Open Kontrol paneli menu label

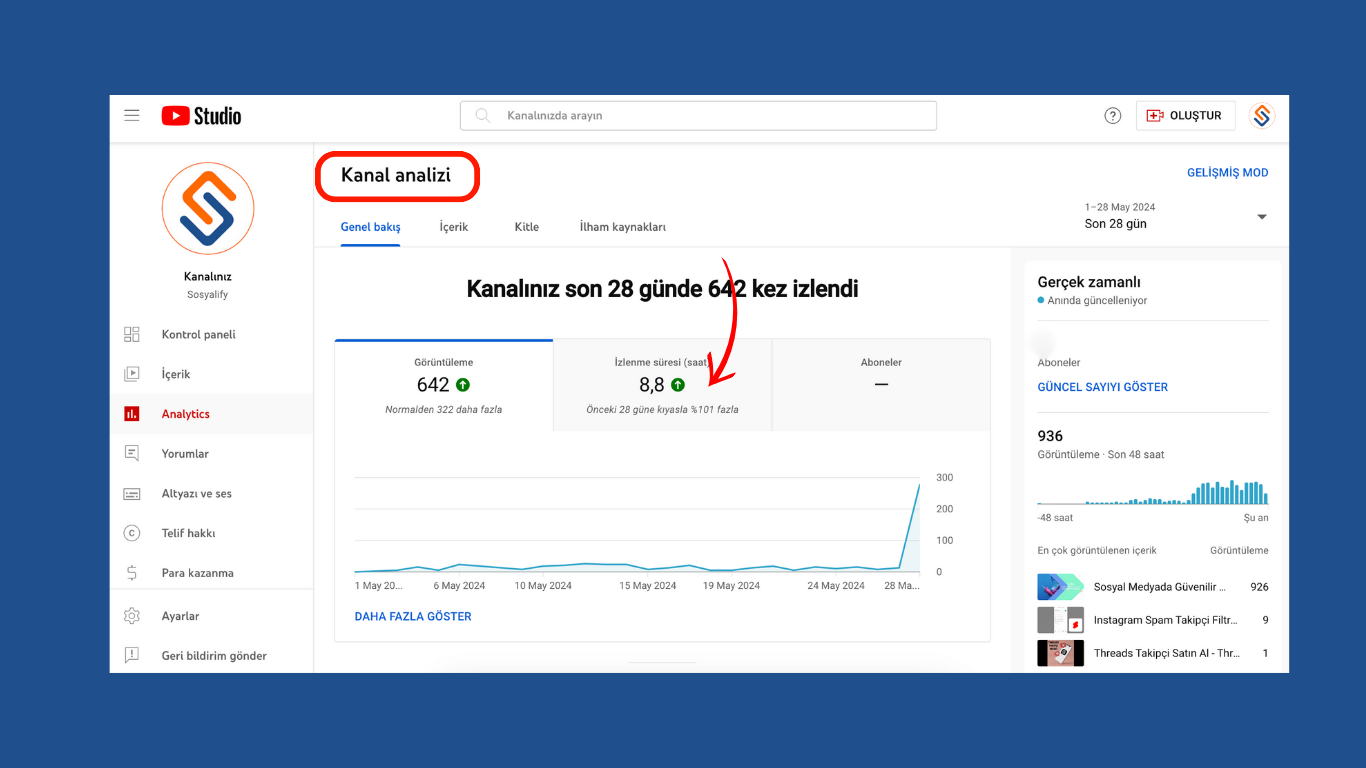tap(199, 335)
